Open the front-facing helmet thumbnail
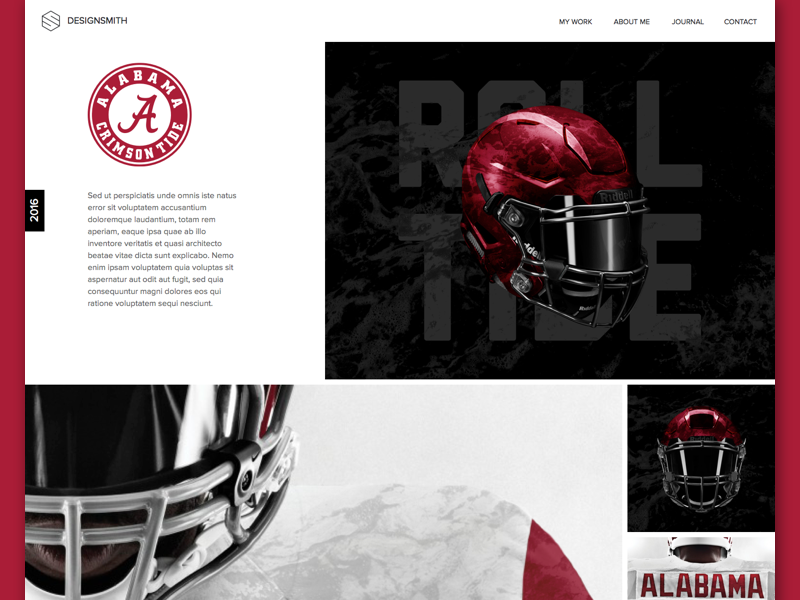Image resolution: width=800 pixels, height=600 pixels. 701,458
